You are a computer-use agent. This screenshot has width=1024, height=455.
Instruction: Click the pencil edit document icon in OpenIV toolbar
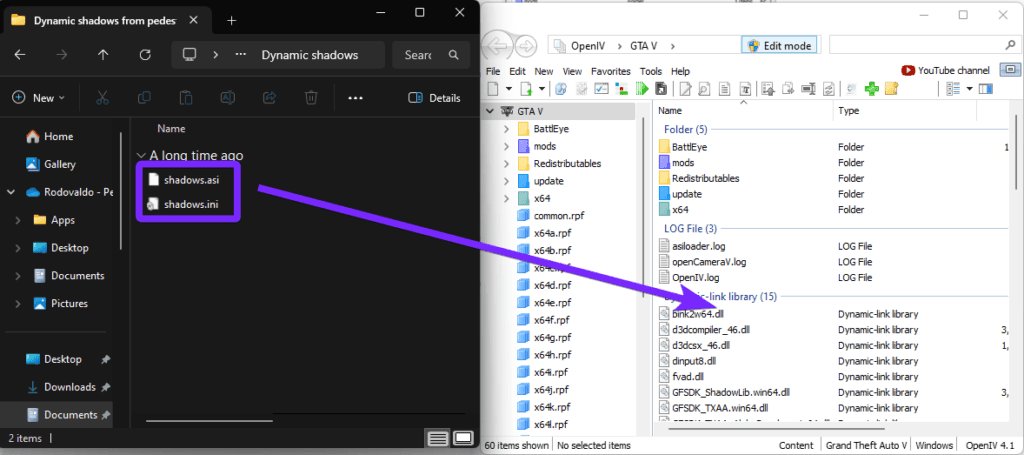(x=685, y=88)
